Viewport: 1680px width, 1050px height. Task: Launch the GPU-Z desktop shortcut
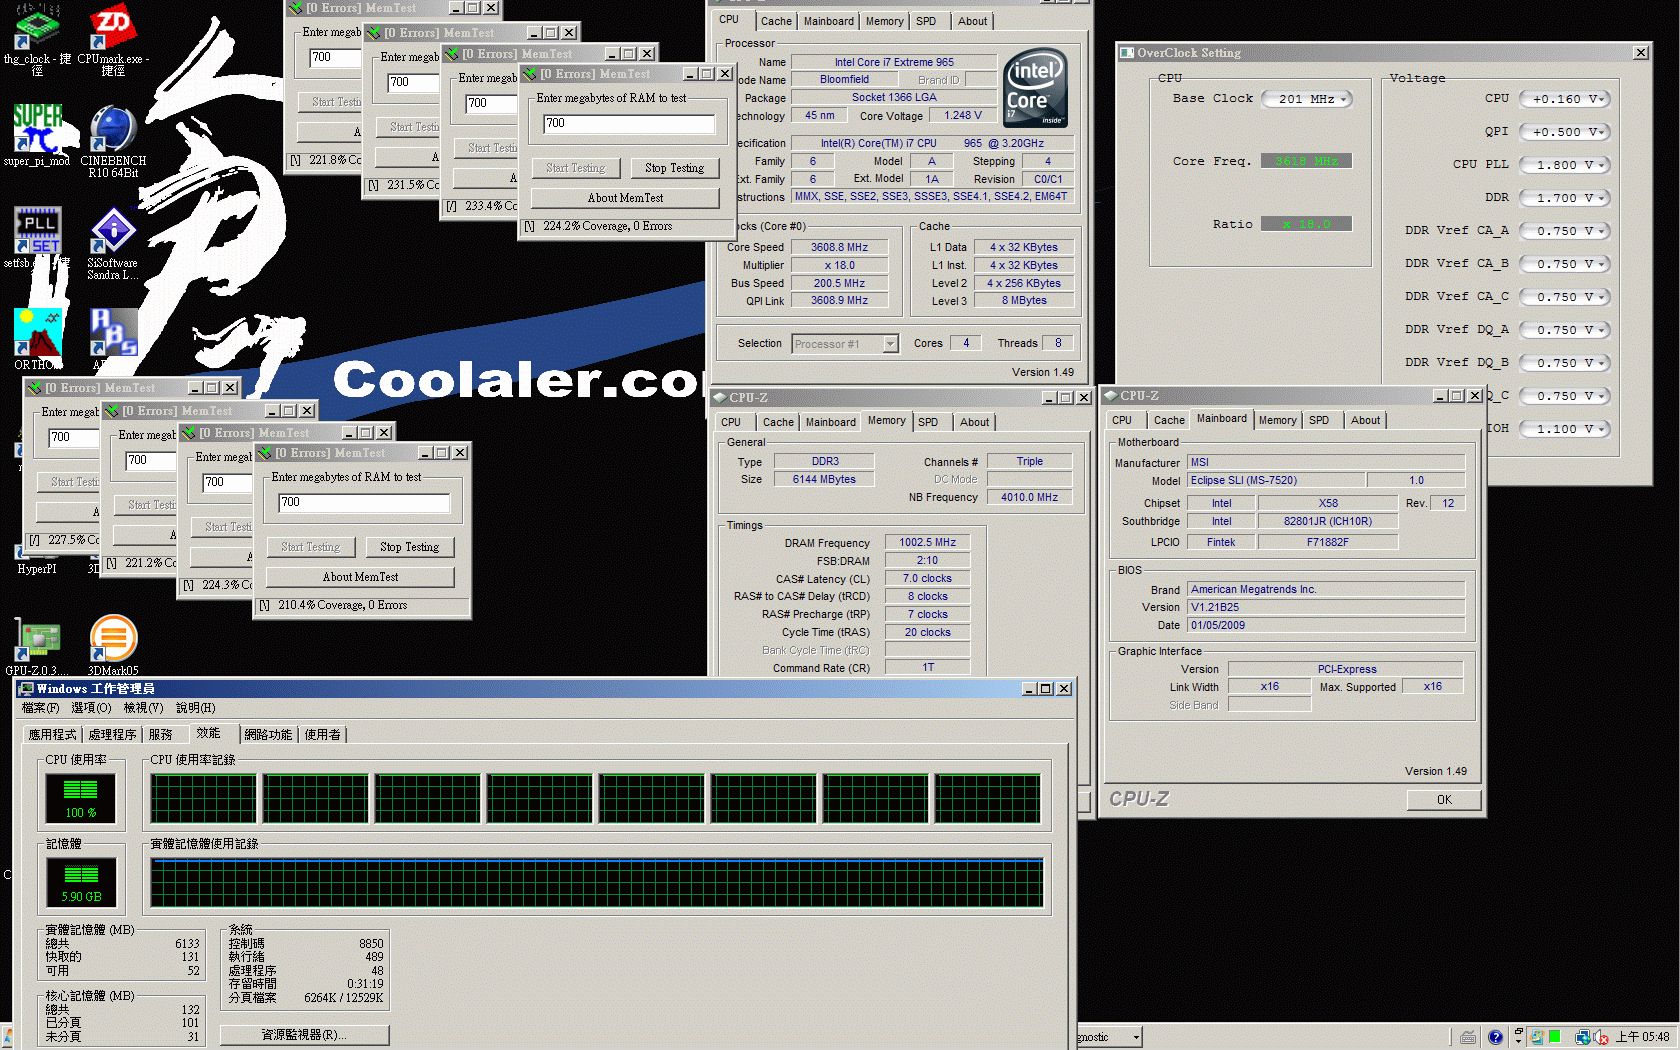tap(37, 640)
